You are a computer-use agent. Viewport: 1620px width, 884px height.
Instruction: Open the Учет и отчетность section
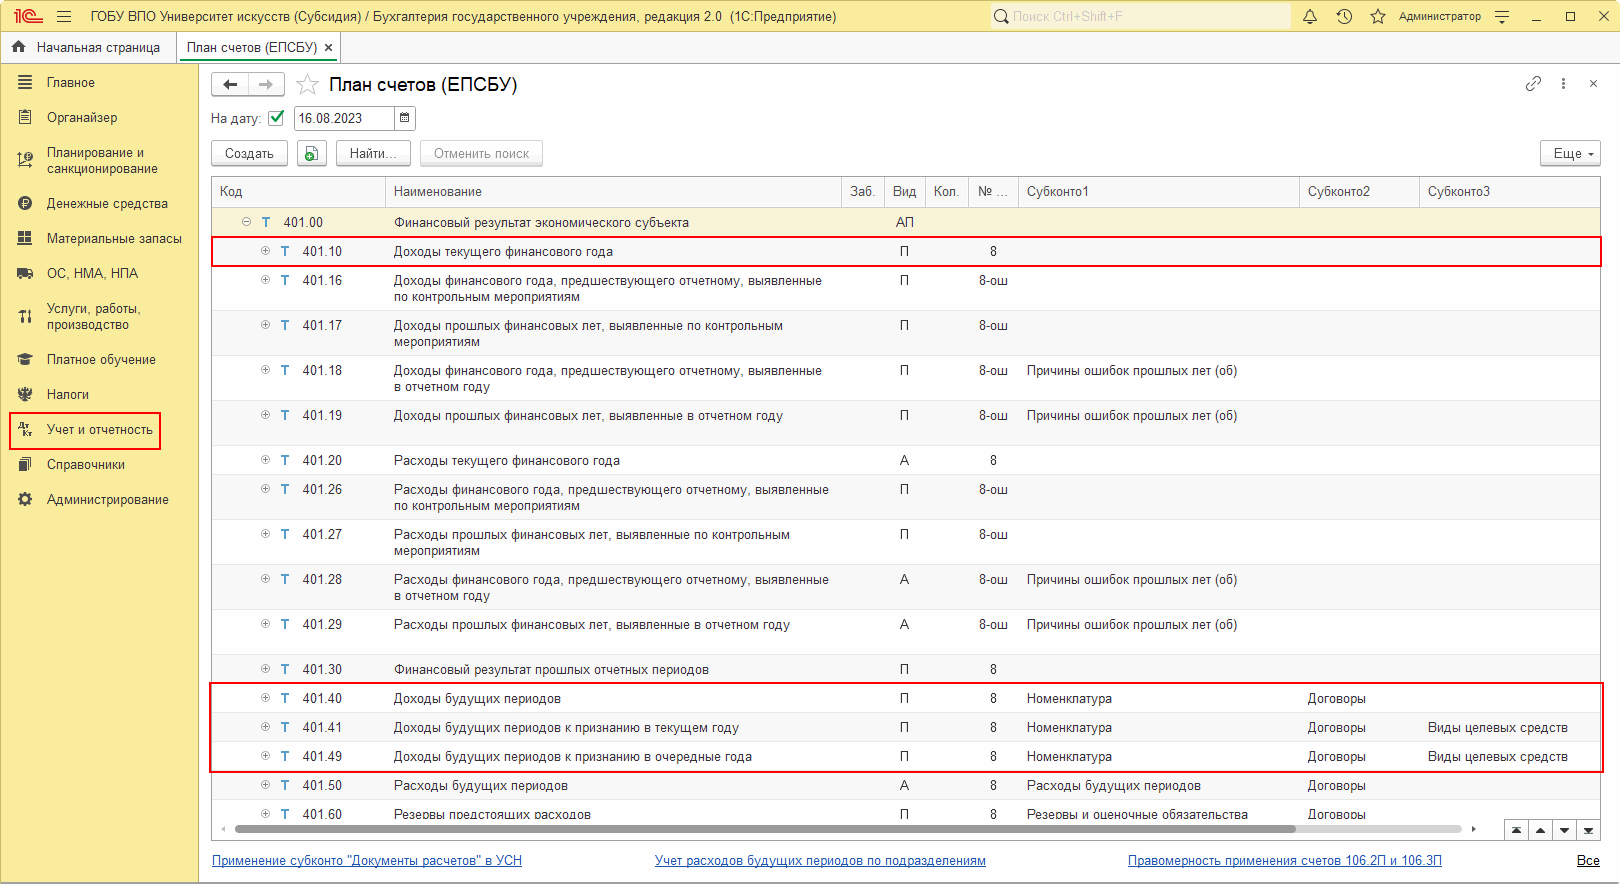tap(99, 429)
